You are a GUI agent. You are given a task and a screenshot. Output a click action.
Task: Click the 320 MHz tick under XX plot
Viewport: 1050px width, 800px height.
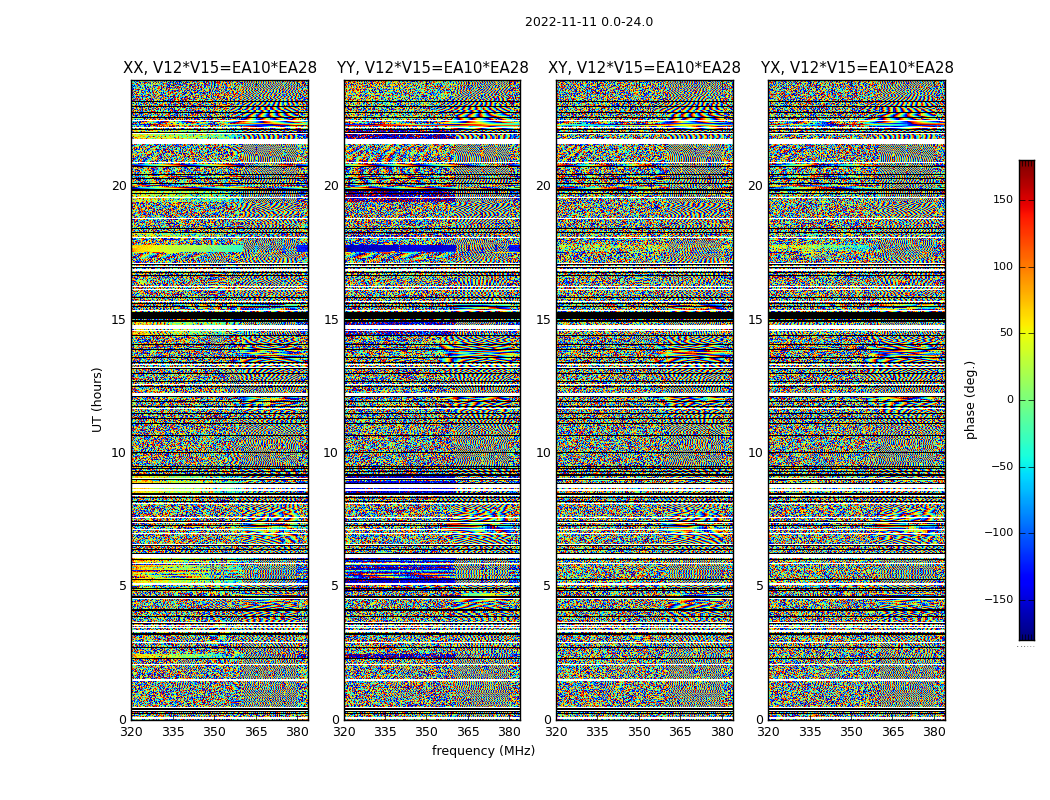click(131, 732)
